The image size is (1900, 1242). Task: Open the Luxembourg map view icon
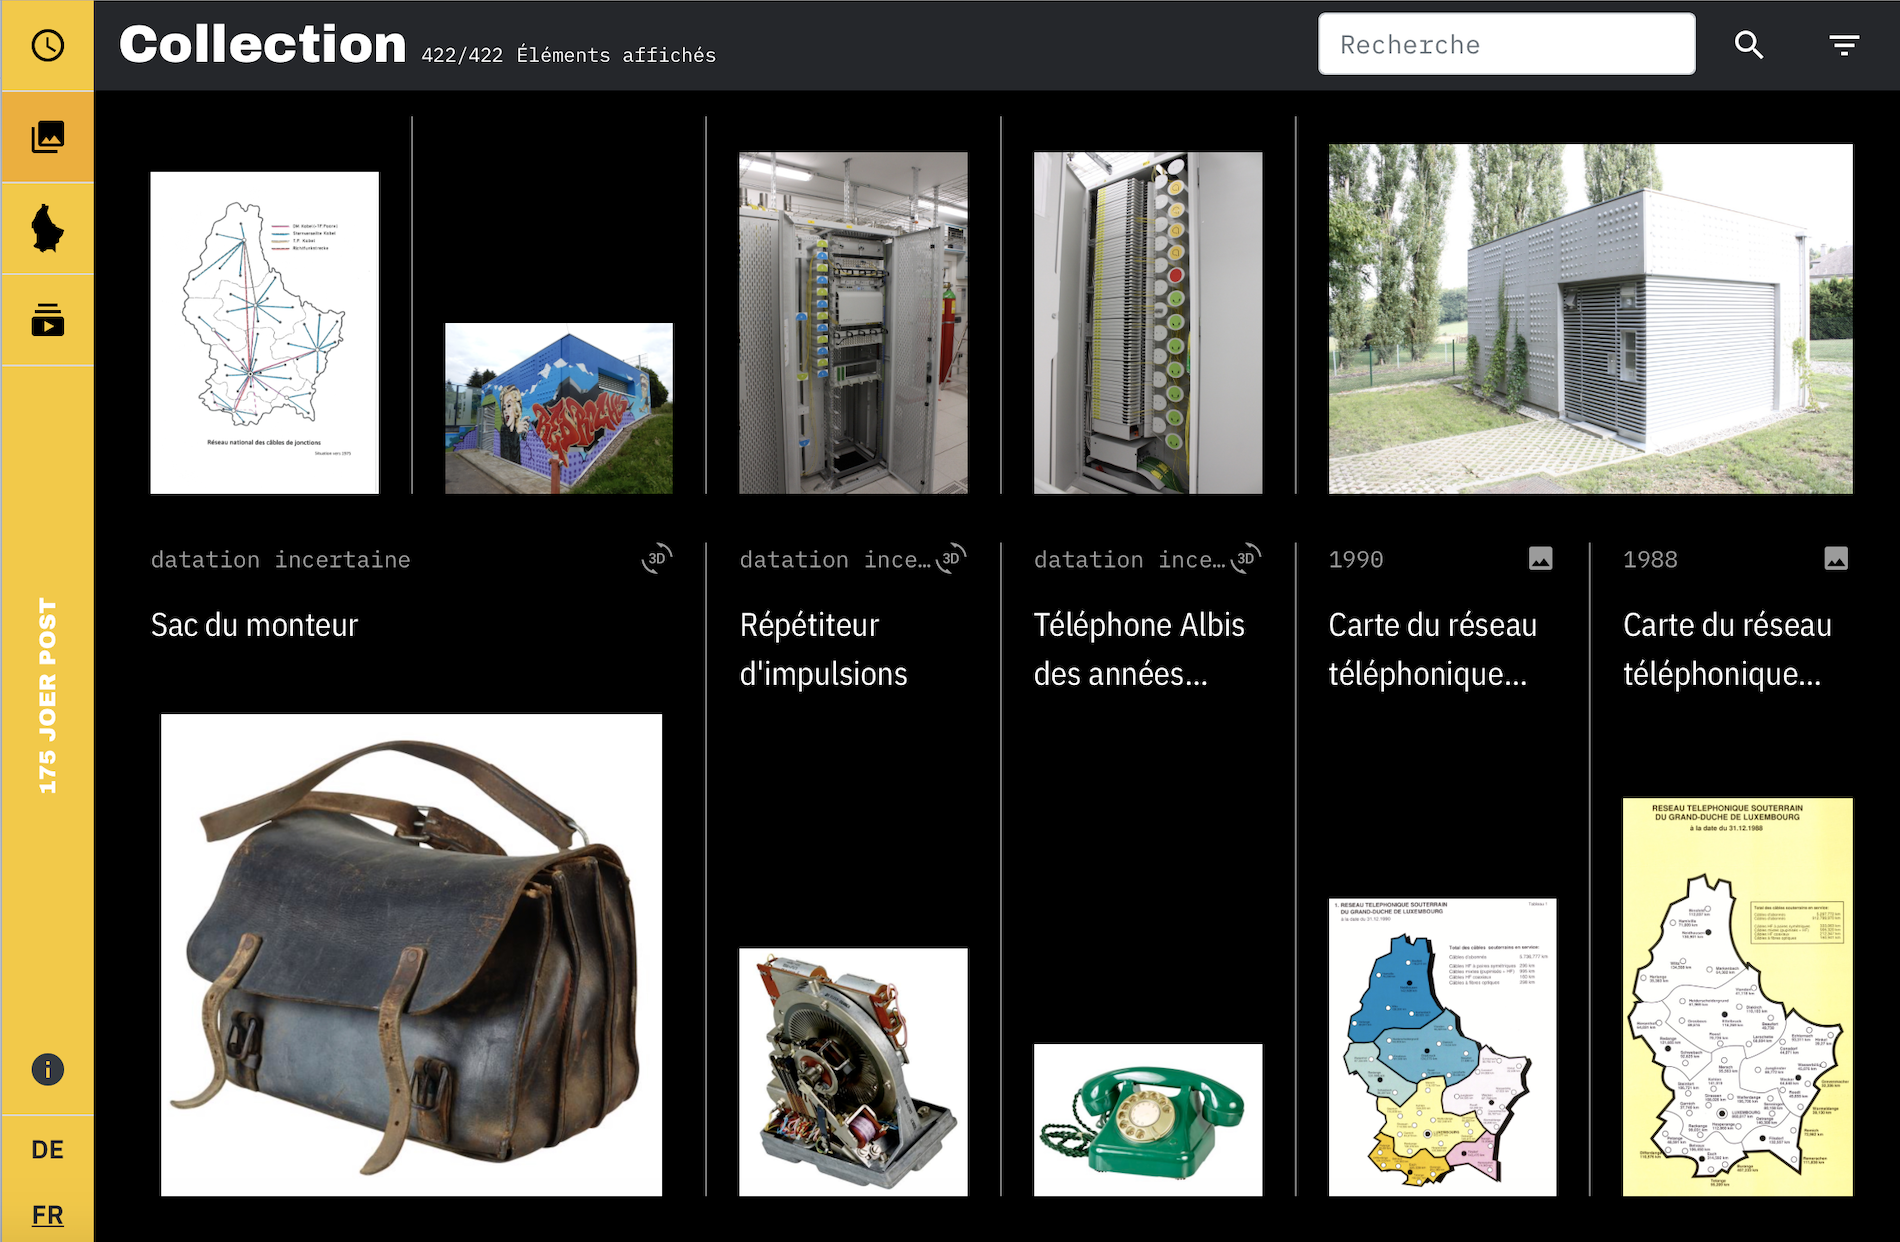(47, 228)
